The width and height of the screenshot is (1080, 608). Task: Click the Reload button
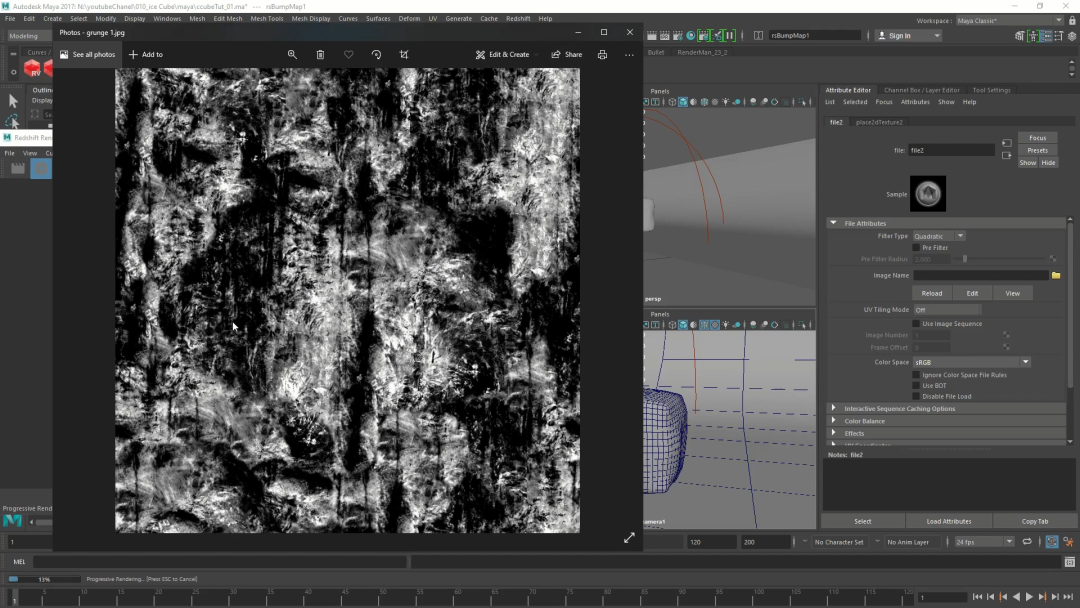pyautogui.click(x=931, y=293)
